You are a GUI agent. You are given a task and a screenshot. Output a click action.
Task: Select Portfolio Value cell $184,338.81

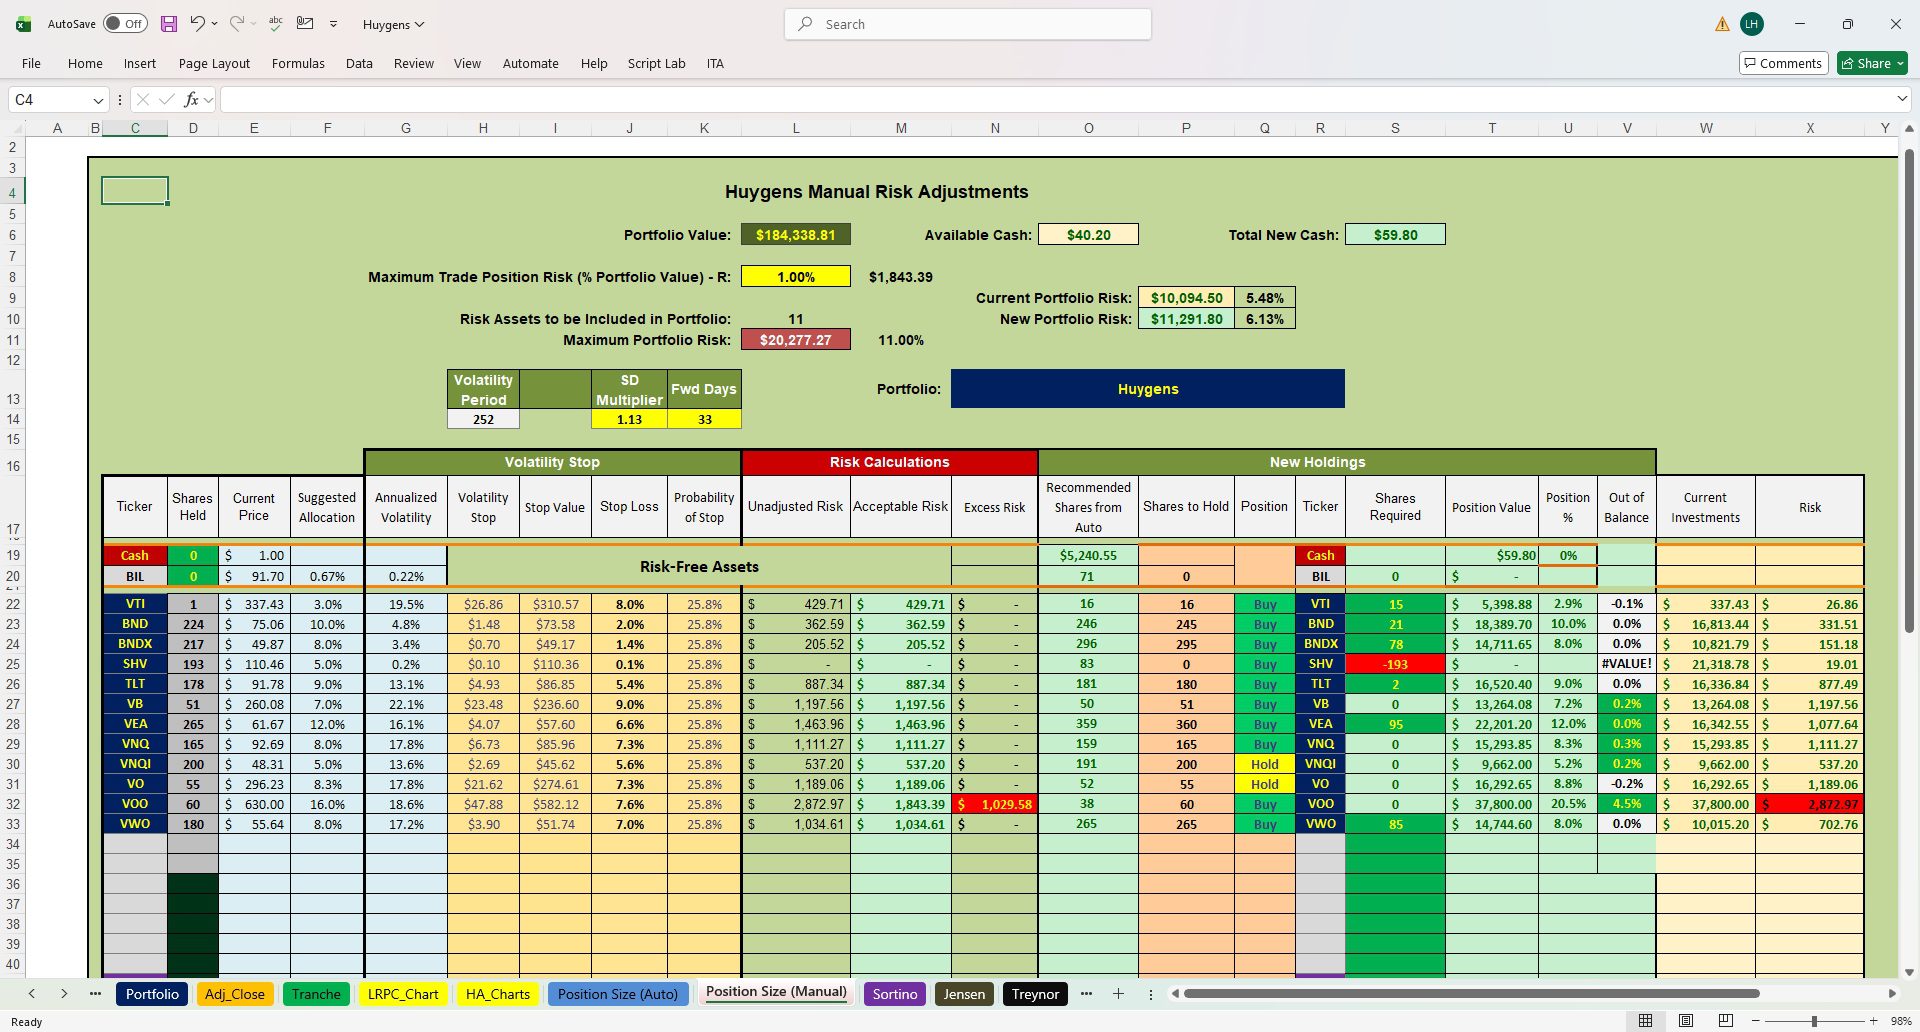pyautogui.click(x=796, y=235)
